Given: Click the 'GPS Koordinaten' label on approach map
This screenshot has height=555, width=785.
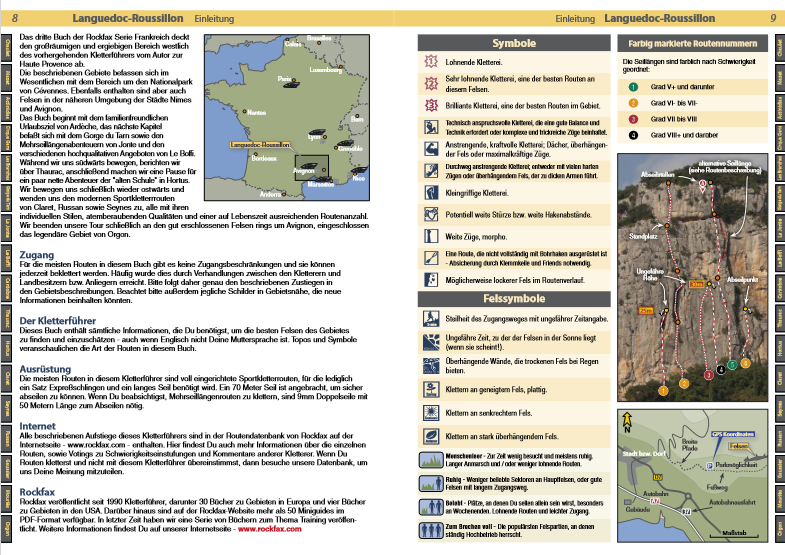Looking at the screenshot, I should pyautogui.click(x=732, y=434).
